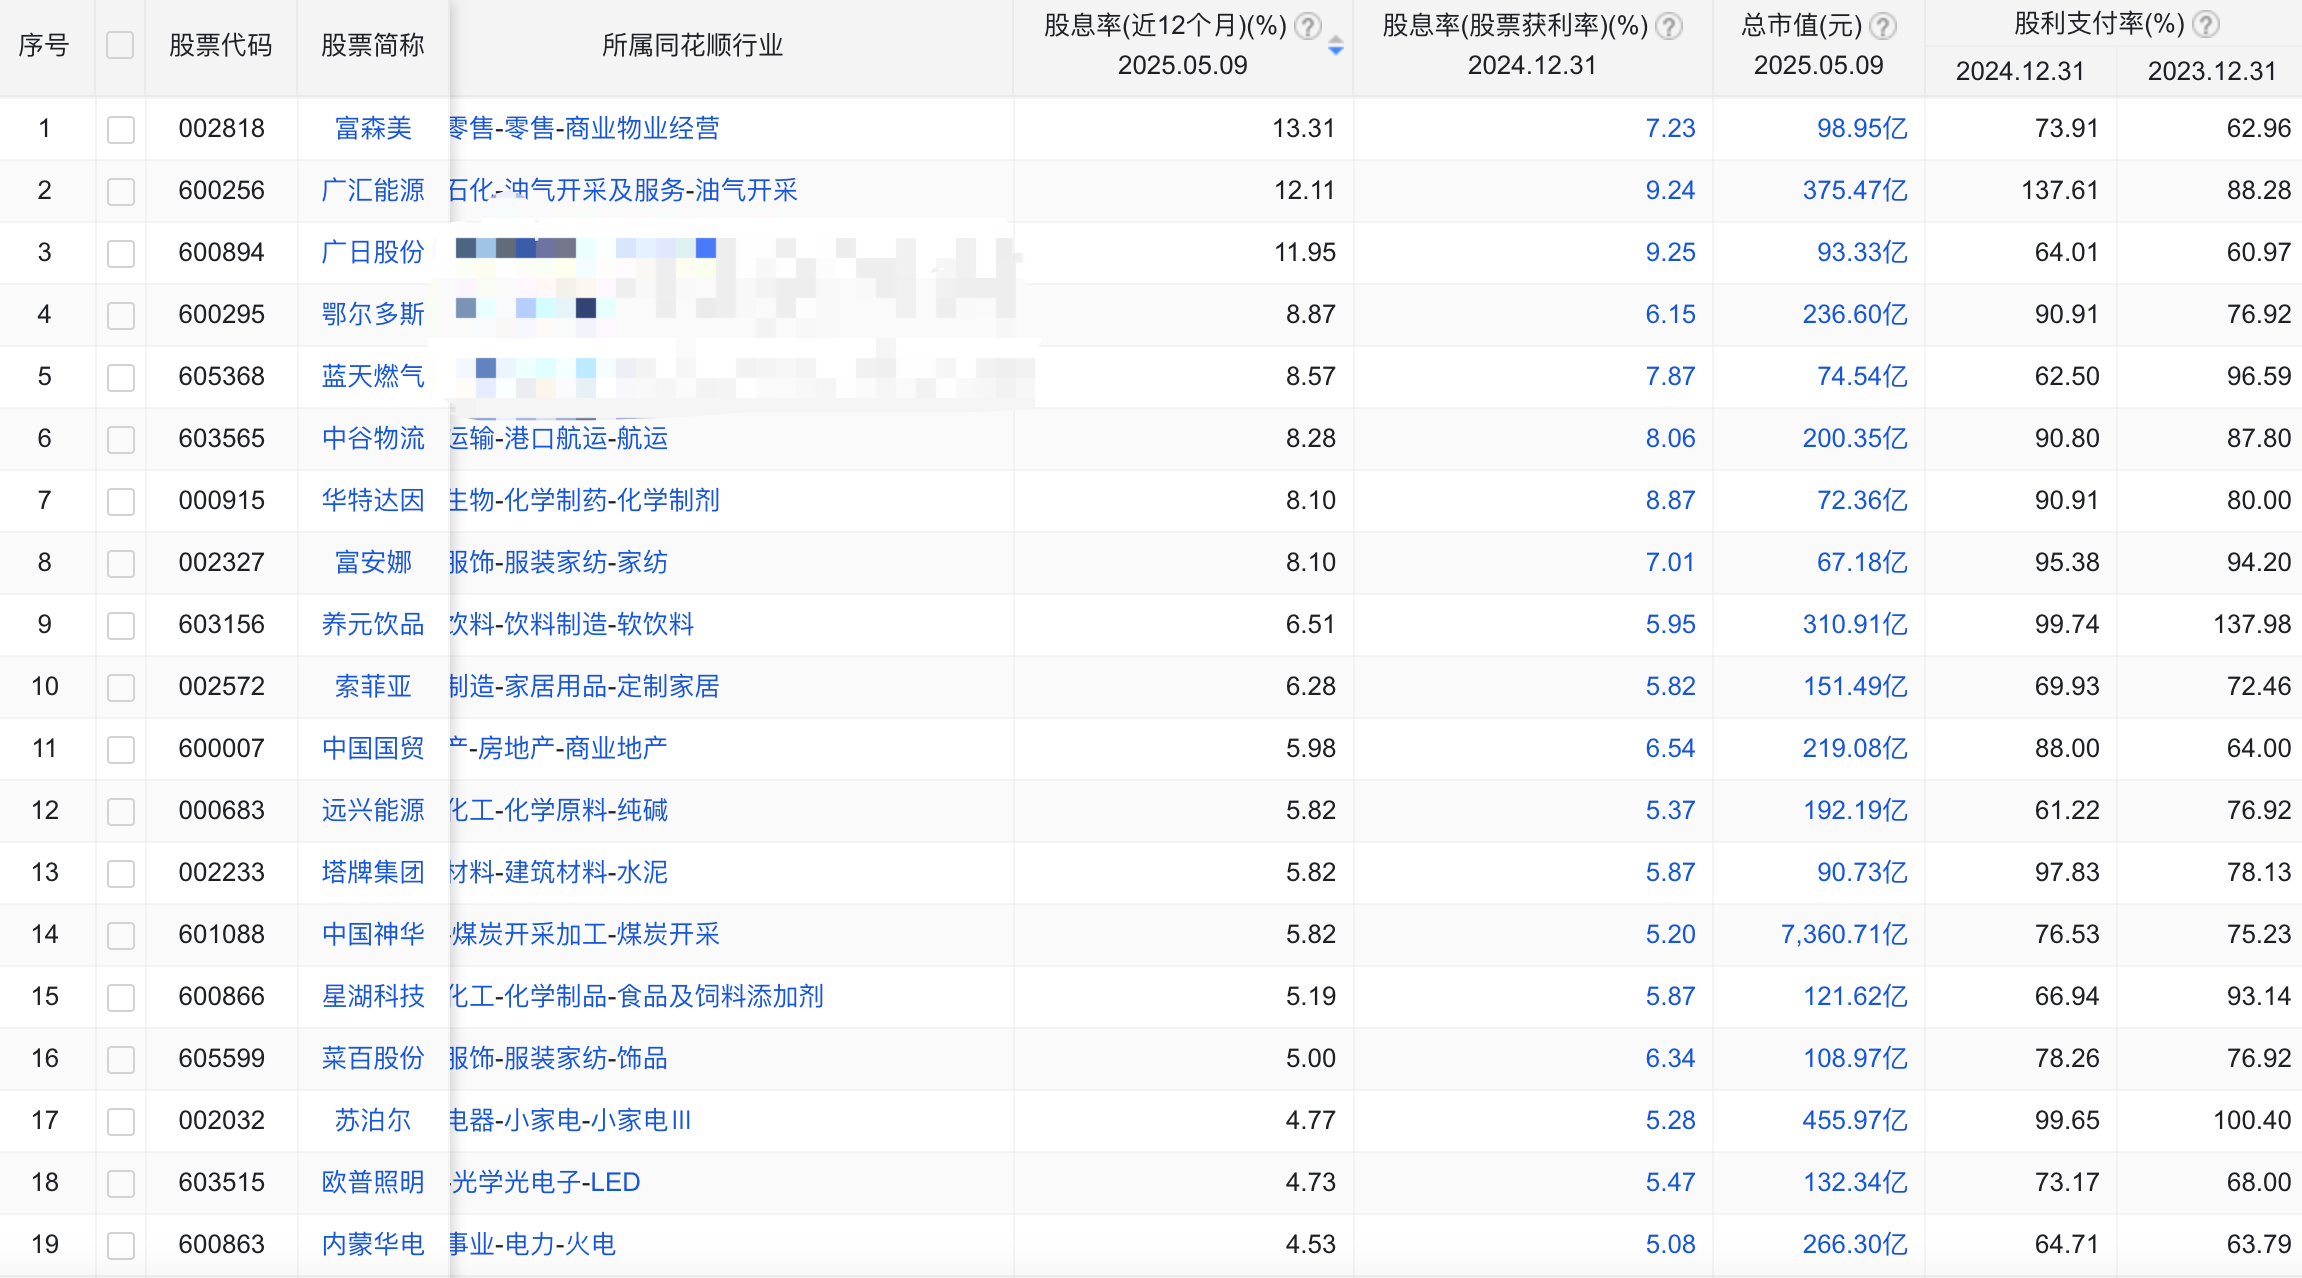
Task: Go to 中国神华 stock link
Action: point(373,934)
